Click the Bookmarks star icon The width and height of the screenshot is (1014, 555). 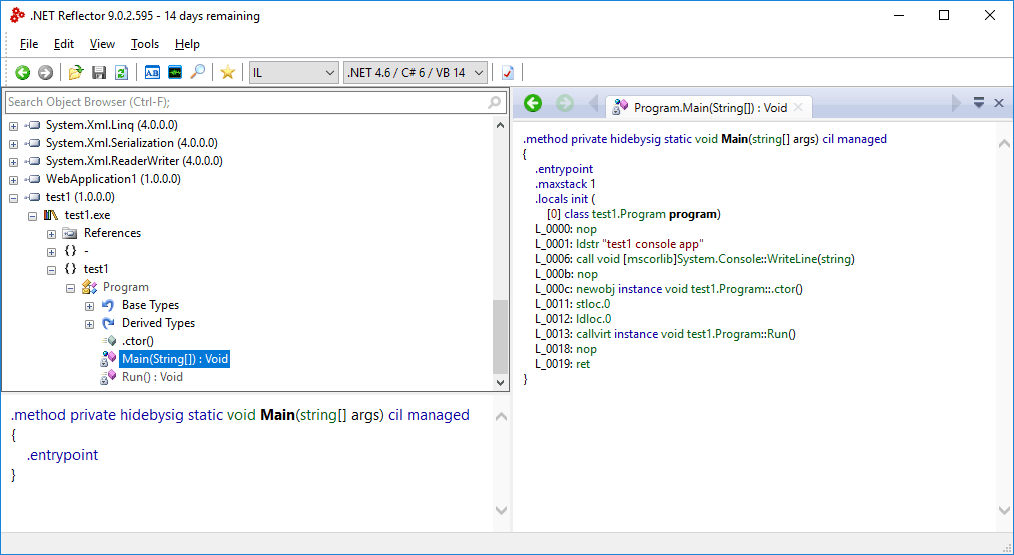click(228, 72)
